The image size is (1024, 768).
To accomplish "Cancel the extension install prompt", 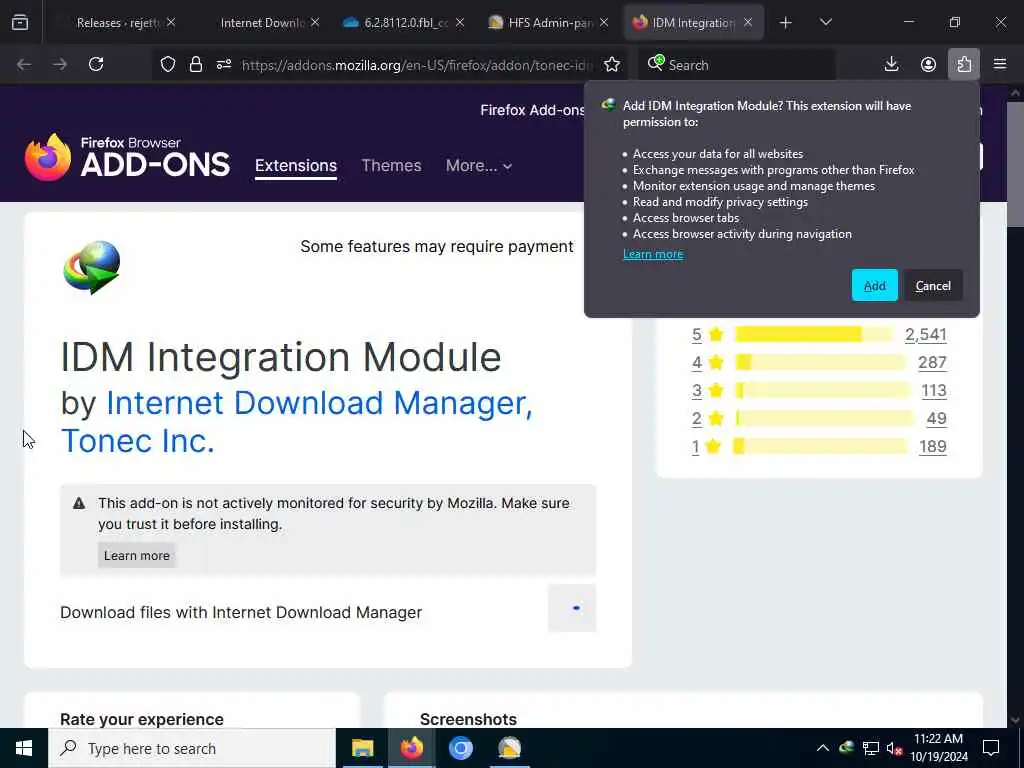I will tap(933, 285).
